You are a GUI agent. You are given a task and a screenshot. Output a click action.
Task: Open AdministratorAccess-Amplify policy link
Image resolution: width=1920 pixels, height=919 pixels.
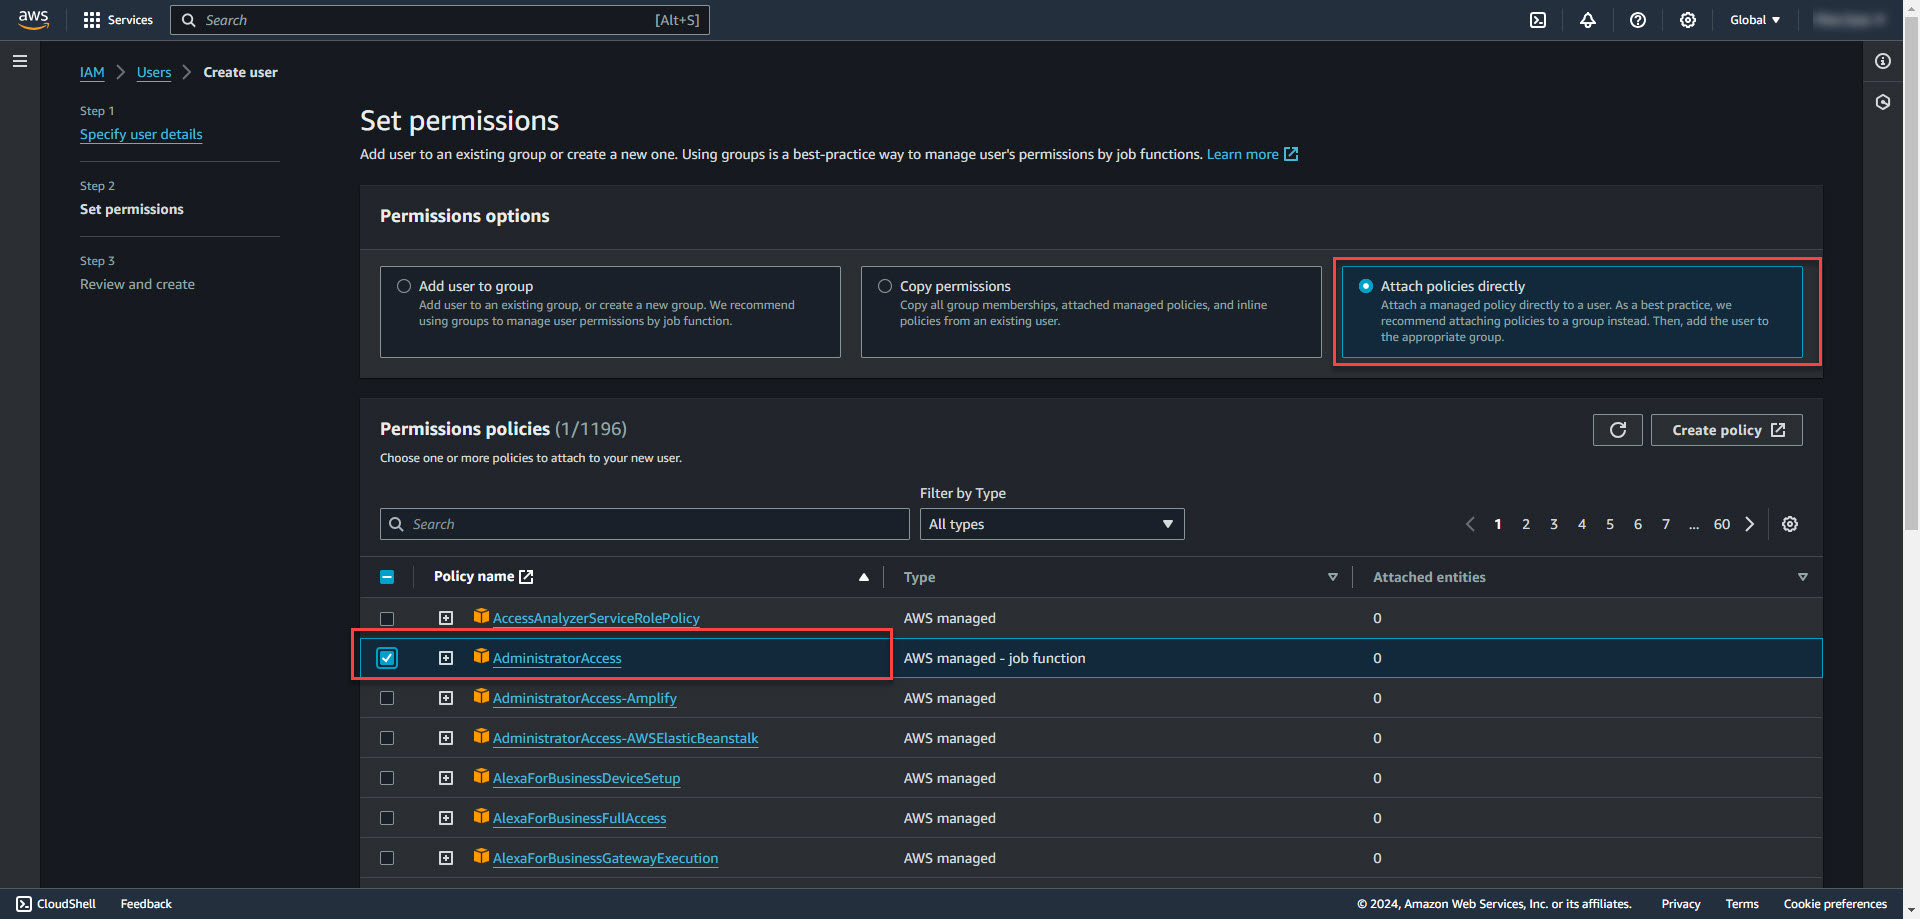tap(585, 698)
